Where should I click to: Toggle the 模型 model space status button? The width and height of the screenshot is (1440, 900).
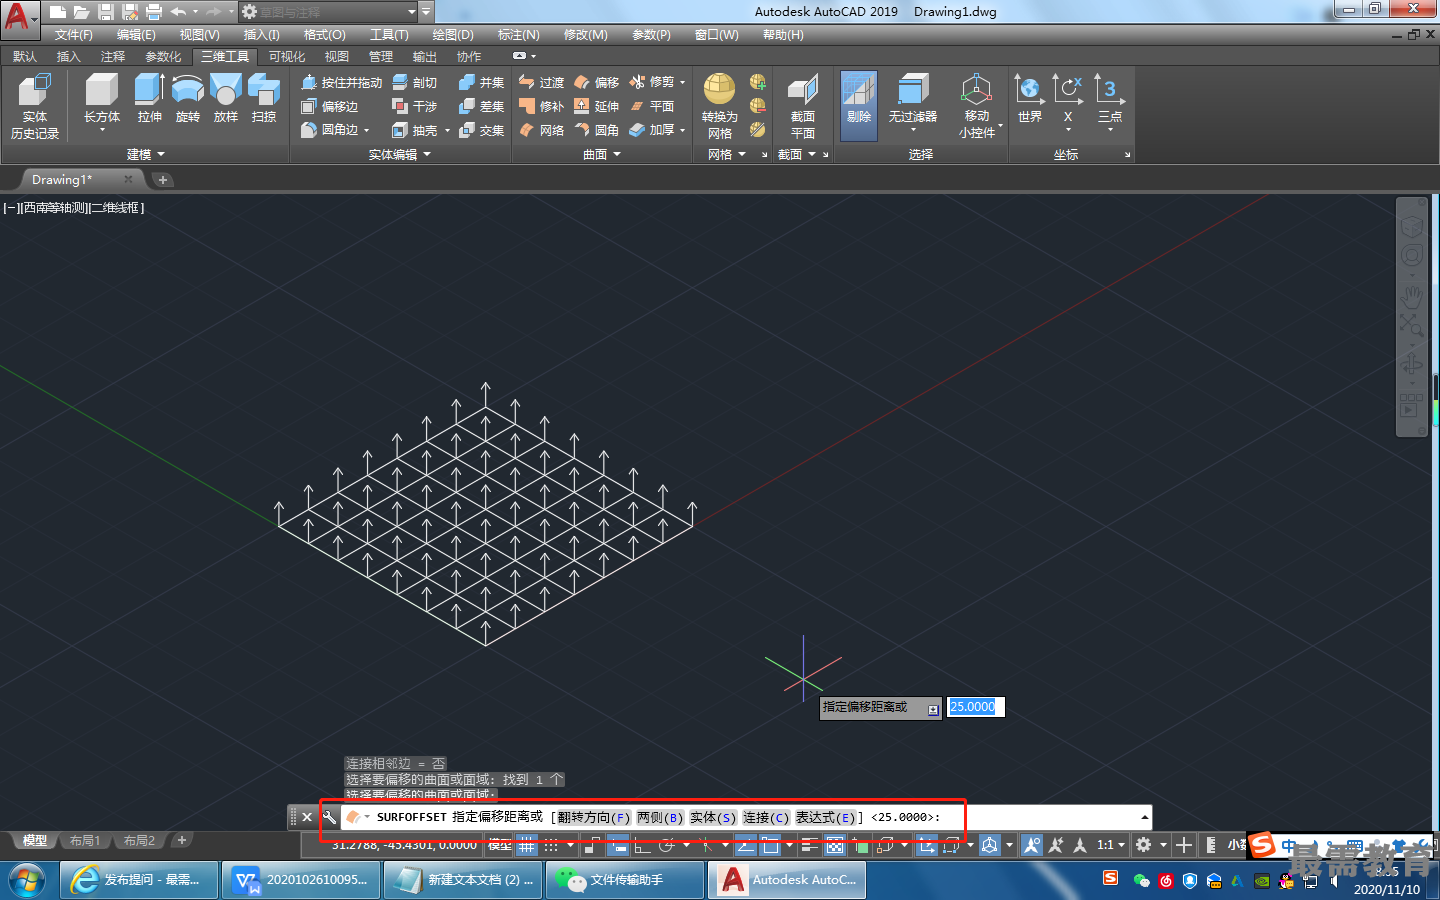500,845
